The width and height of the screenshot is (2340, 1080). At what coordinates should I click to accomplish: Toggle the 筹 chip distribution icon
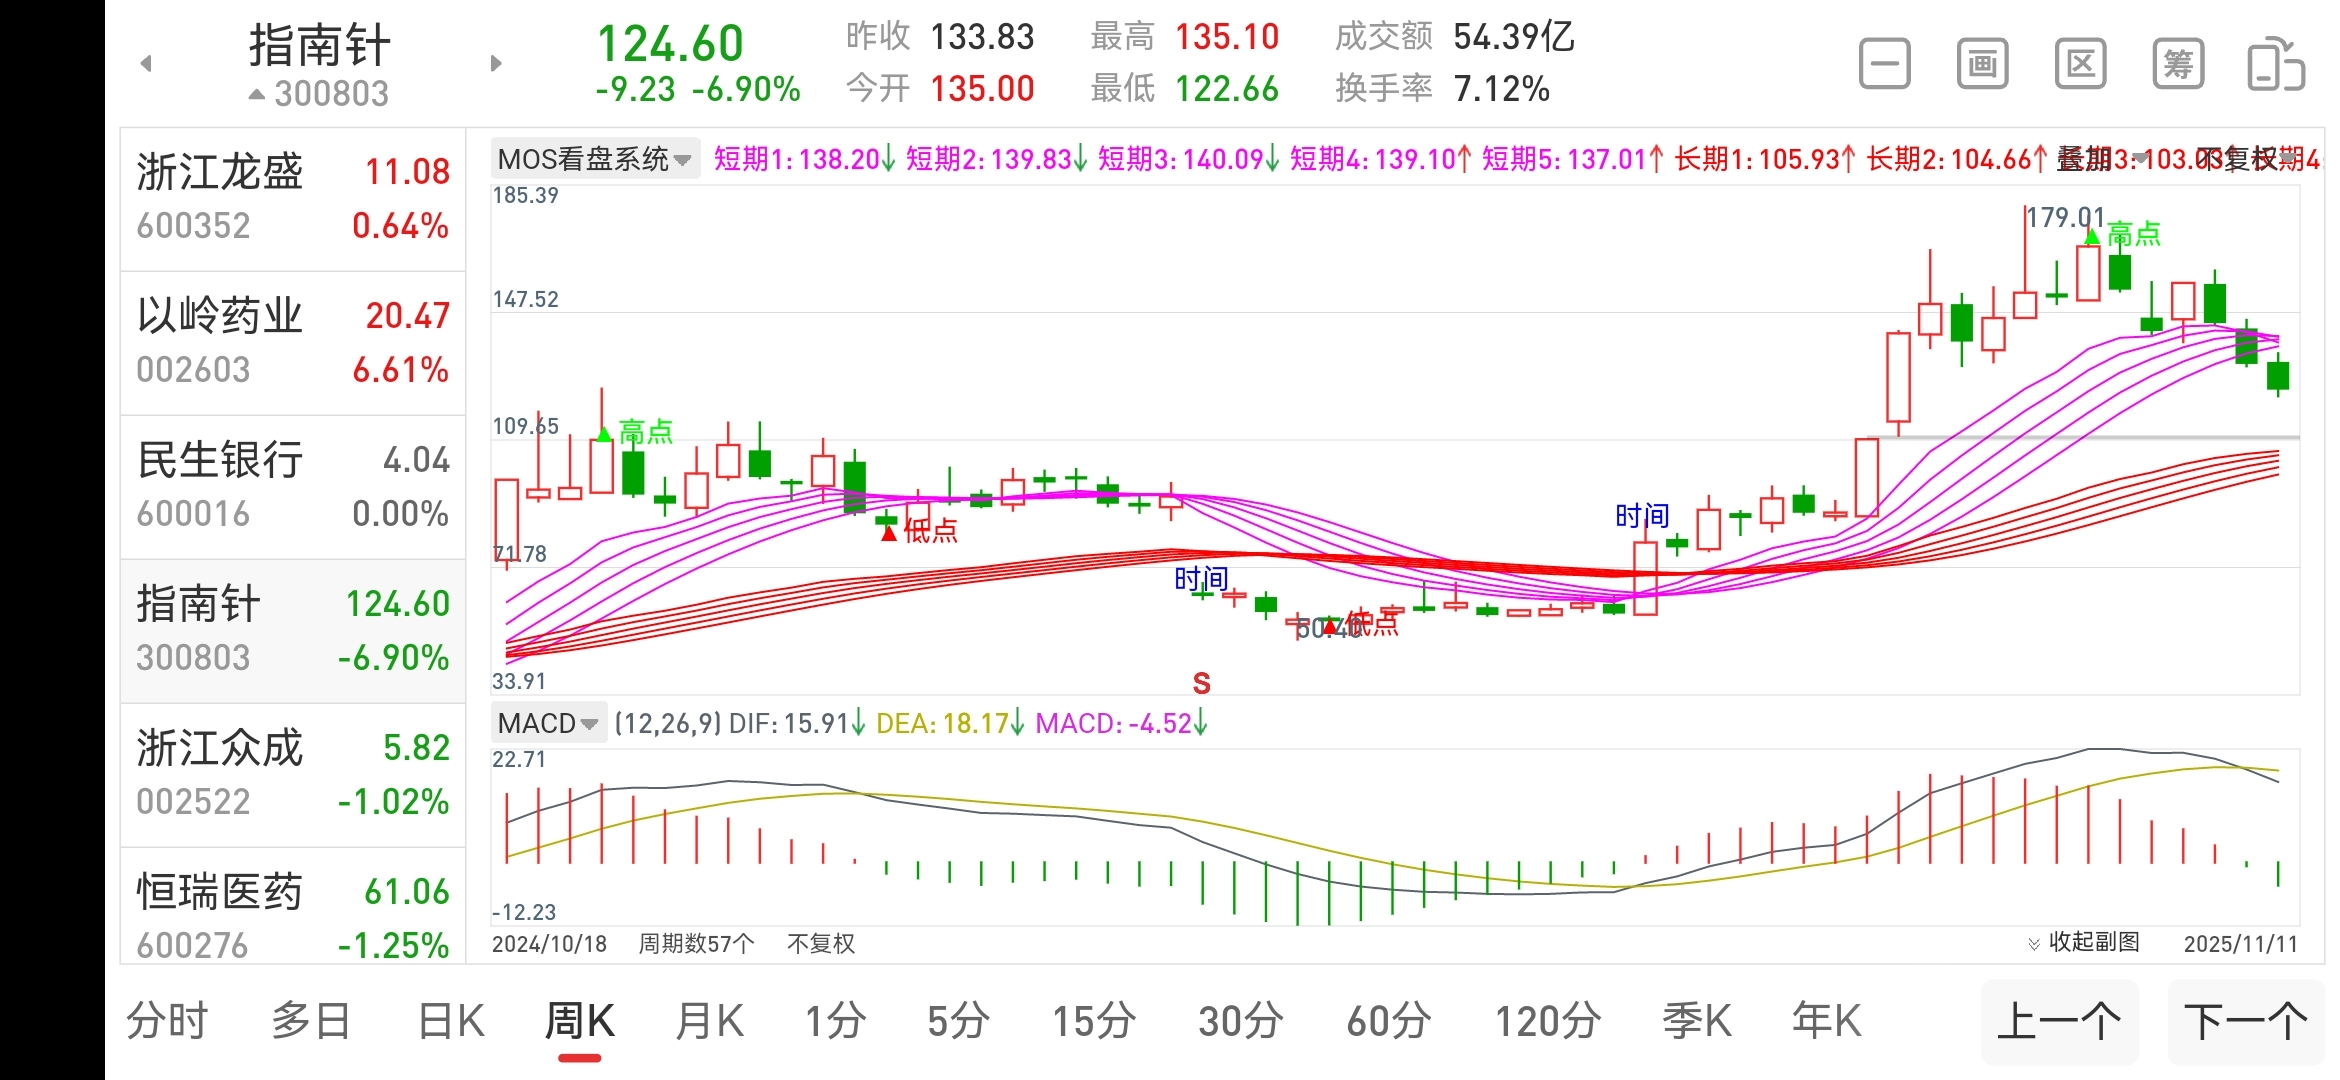[2178, 65]
